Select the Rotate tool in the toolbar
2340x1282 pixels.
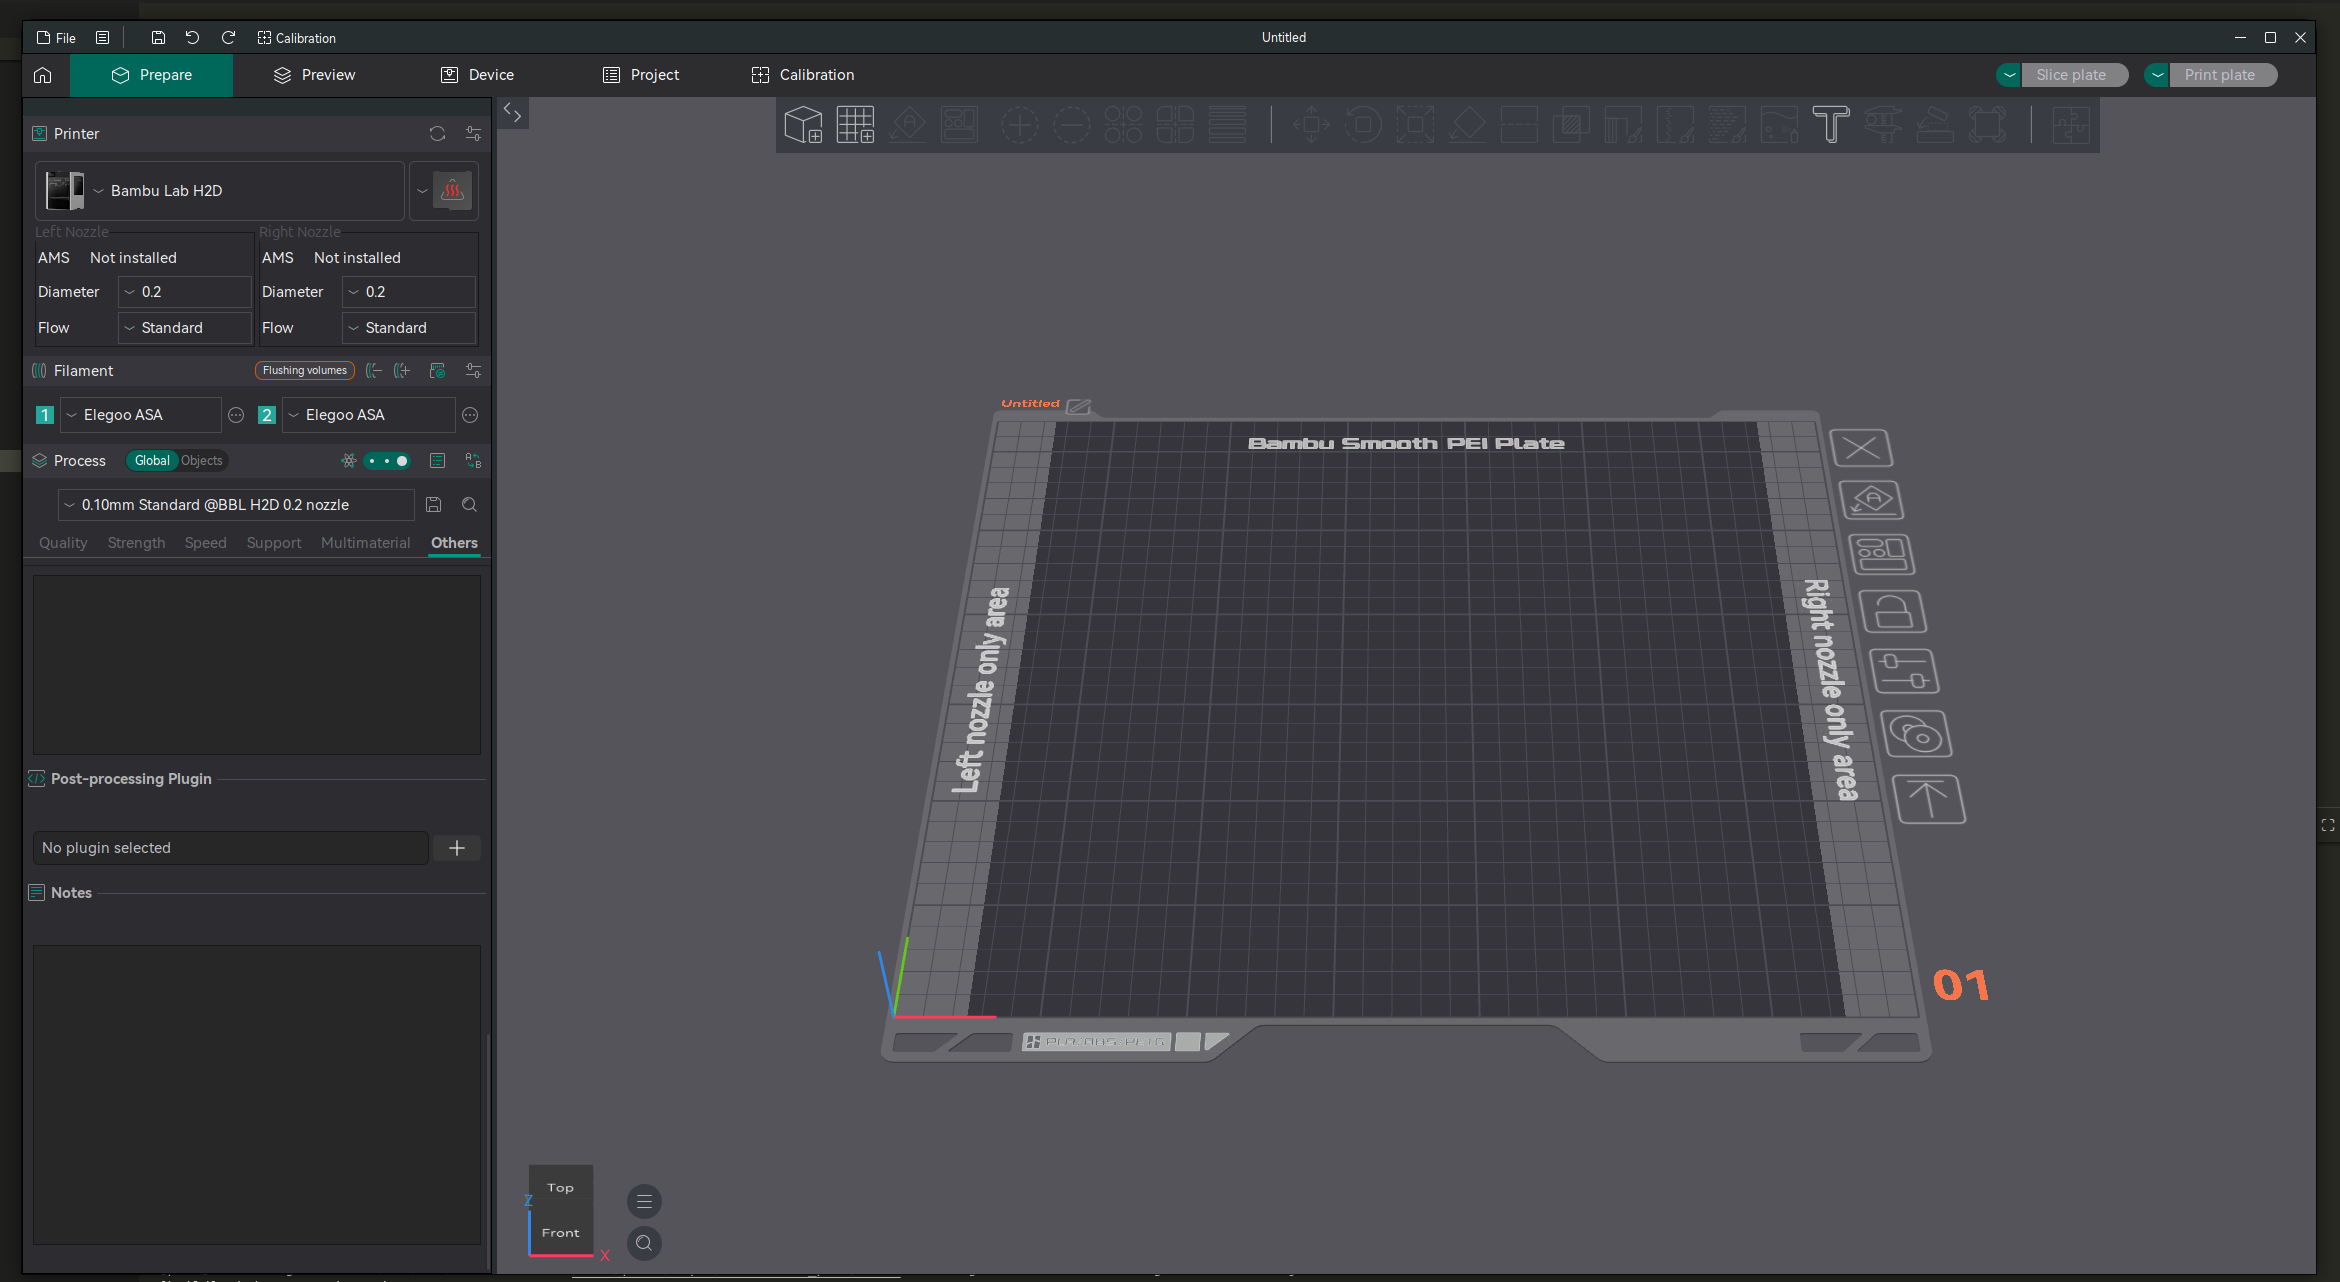tap(1363, 125)
